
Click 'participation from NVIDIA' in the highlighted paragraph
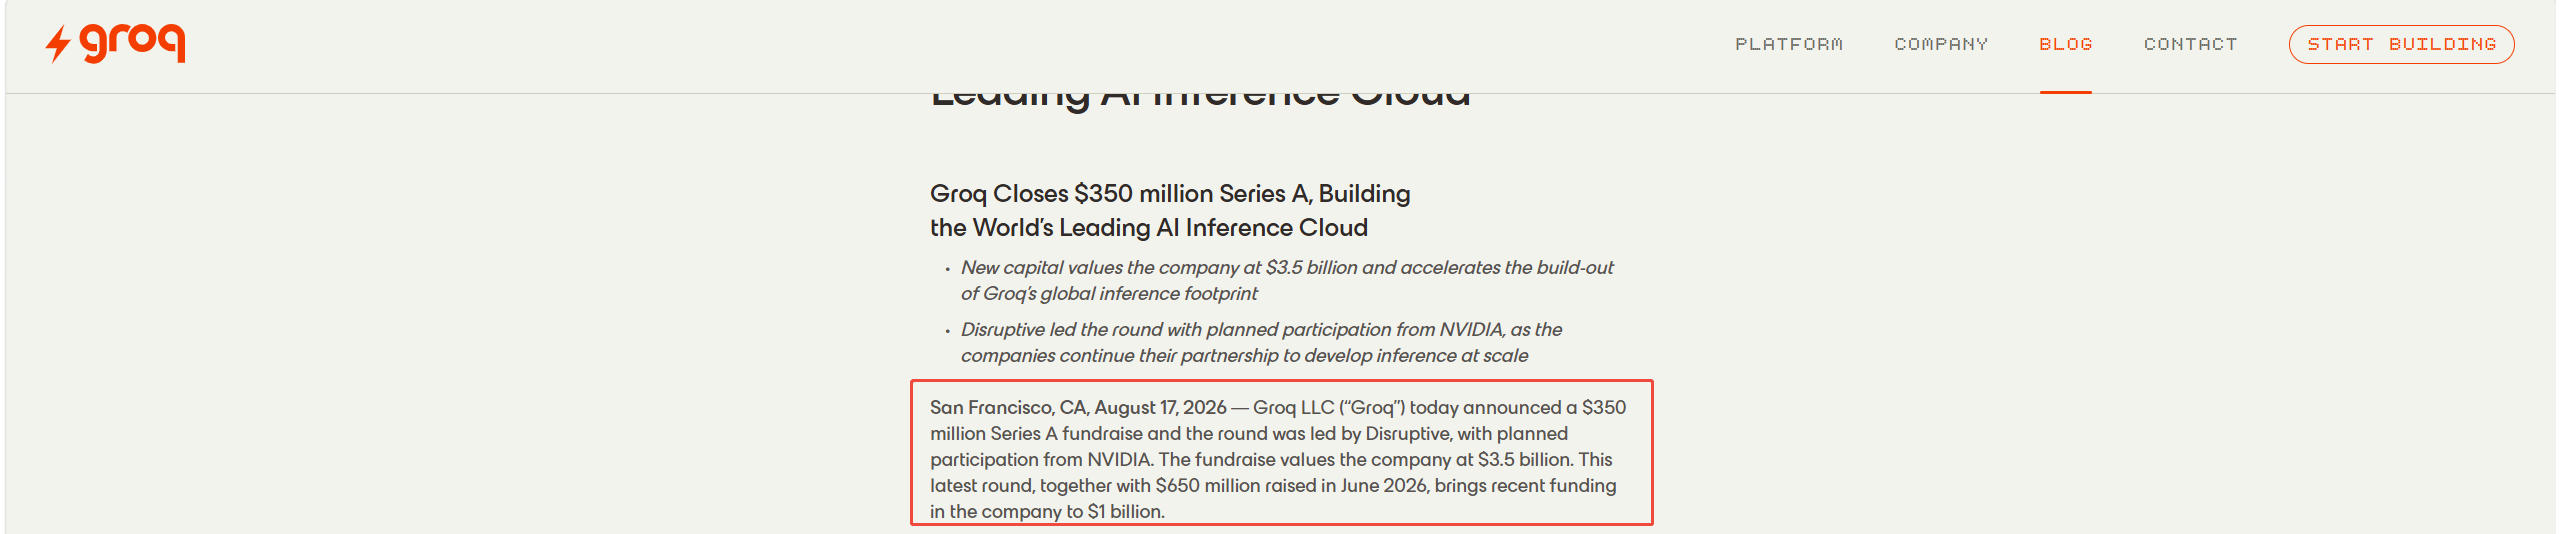coord(1040,459)
